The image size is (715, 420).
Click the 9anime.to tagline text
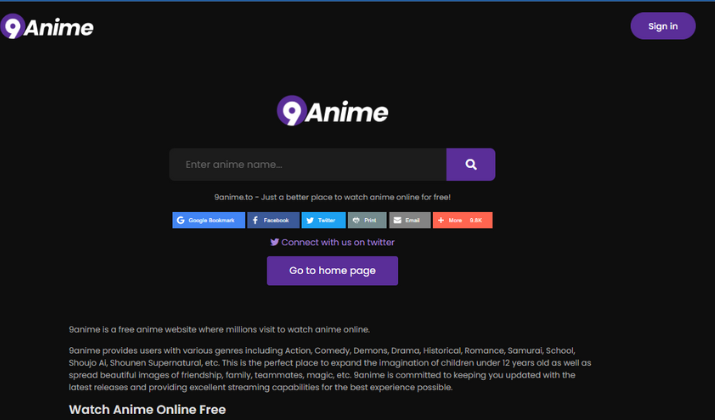[x=332, y=197]
